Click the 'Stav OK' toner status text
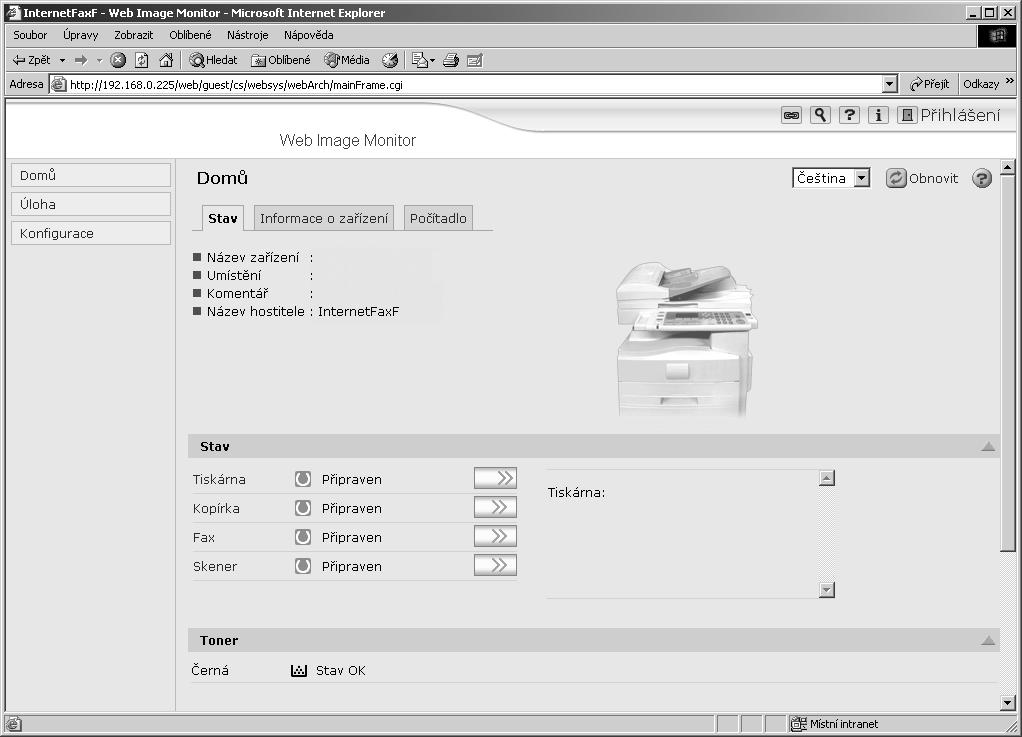The height and width of the screenshot is (737, 1022). tap(340, 671)
